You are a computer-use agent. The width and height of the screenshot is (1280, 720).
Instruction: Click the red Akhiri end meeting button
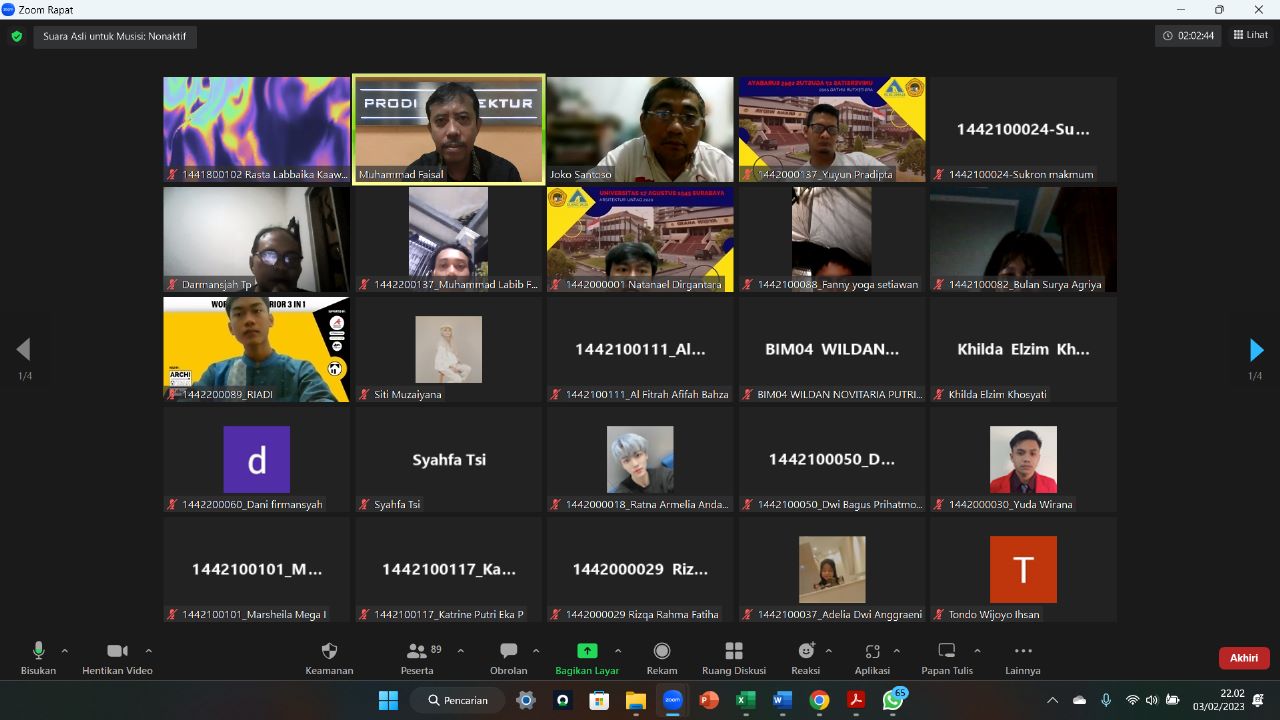(x=1243, y=658)
